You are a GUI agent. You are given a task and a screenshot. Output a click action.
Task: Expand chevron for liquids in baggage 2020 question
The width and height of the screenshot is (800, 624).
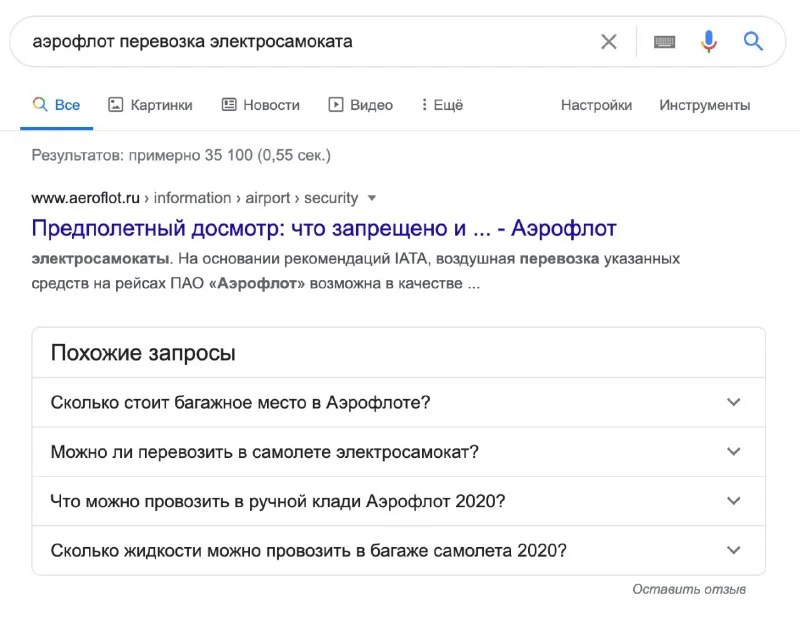pyautogui.click(x=734, y=550)
